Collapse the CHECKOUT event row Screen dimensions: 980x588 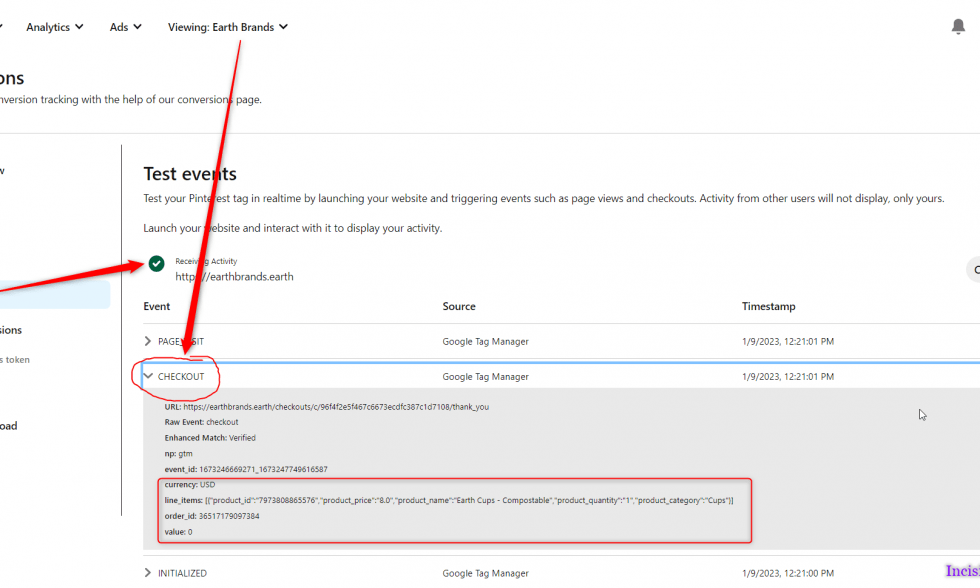[149, 377]
